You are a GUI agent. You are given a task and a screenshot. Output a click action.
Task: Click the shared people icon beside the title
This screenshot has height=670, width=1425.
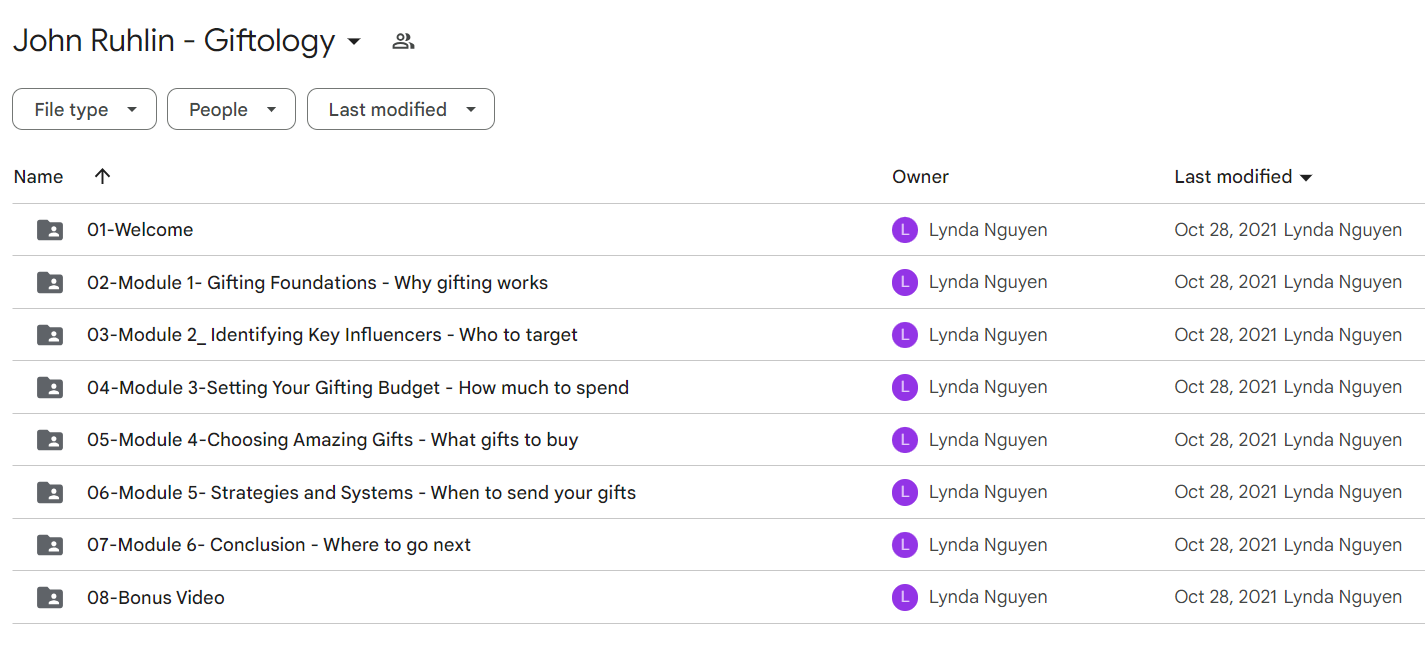[403, 41]
